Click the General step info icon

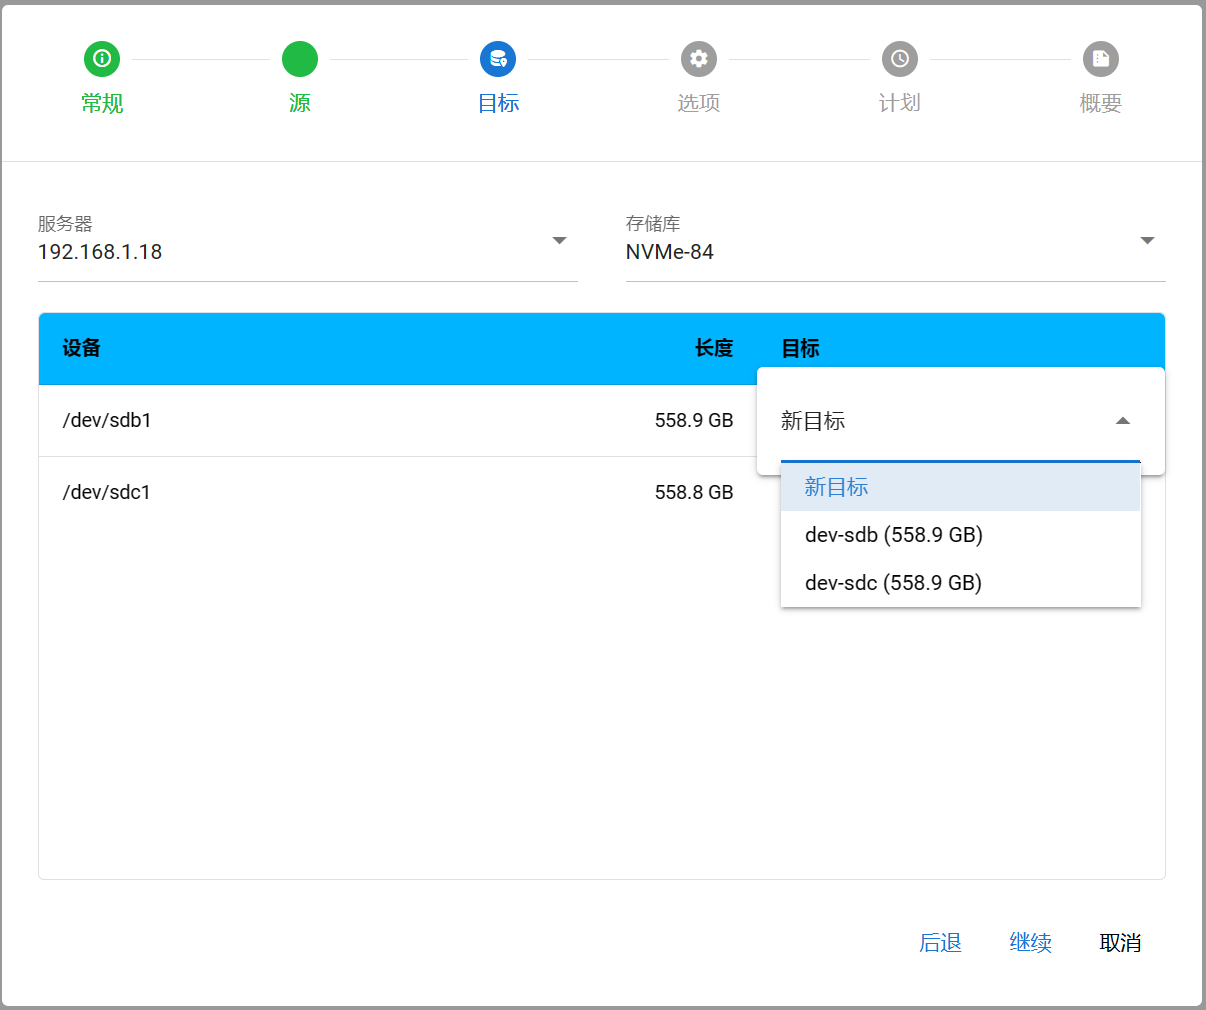point(101,59)
